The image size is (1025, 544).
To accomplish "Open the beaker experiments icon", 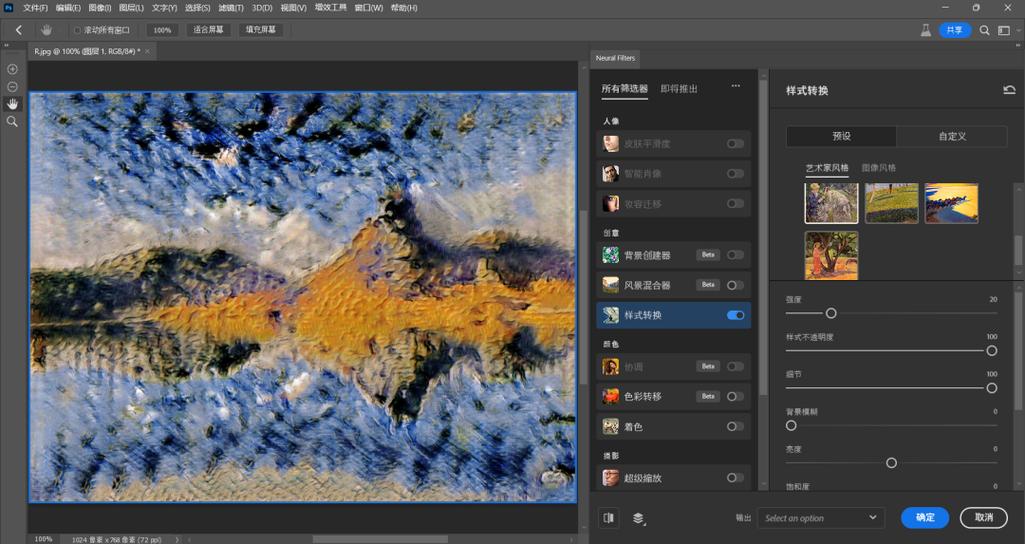I will [x=926, y=30].
